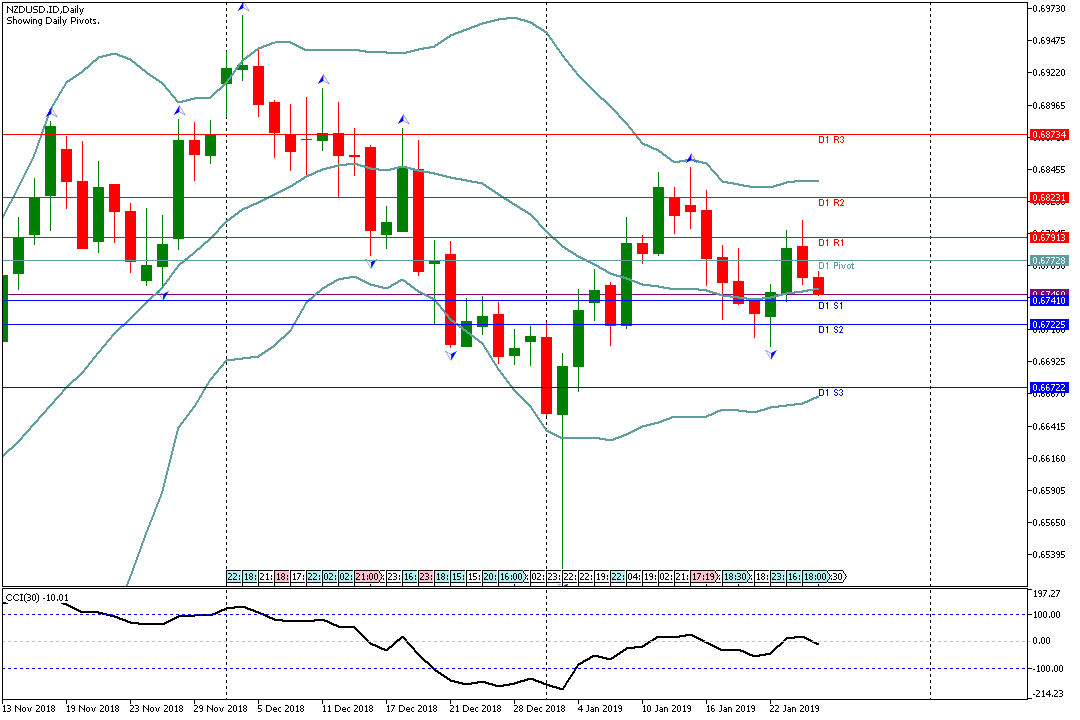
Task: Select the D1 S1 support label
Action: tap(830, 306)
